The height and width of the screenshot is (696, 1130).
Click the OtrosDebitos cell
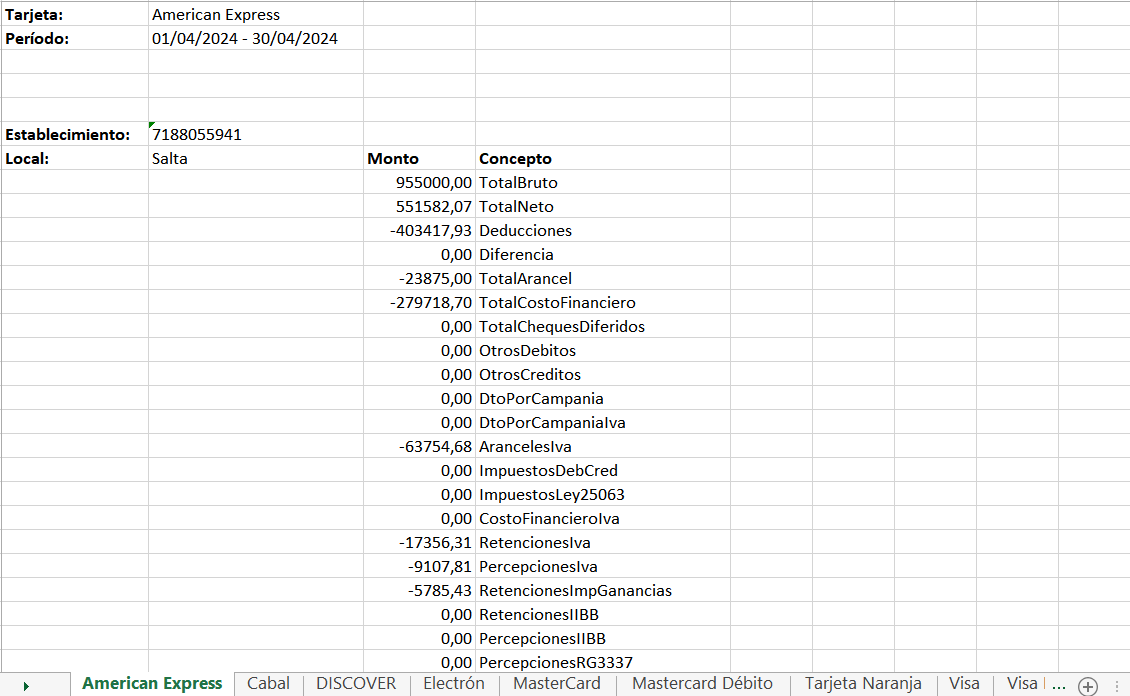(x=602, y=350)
